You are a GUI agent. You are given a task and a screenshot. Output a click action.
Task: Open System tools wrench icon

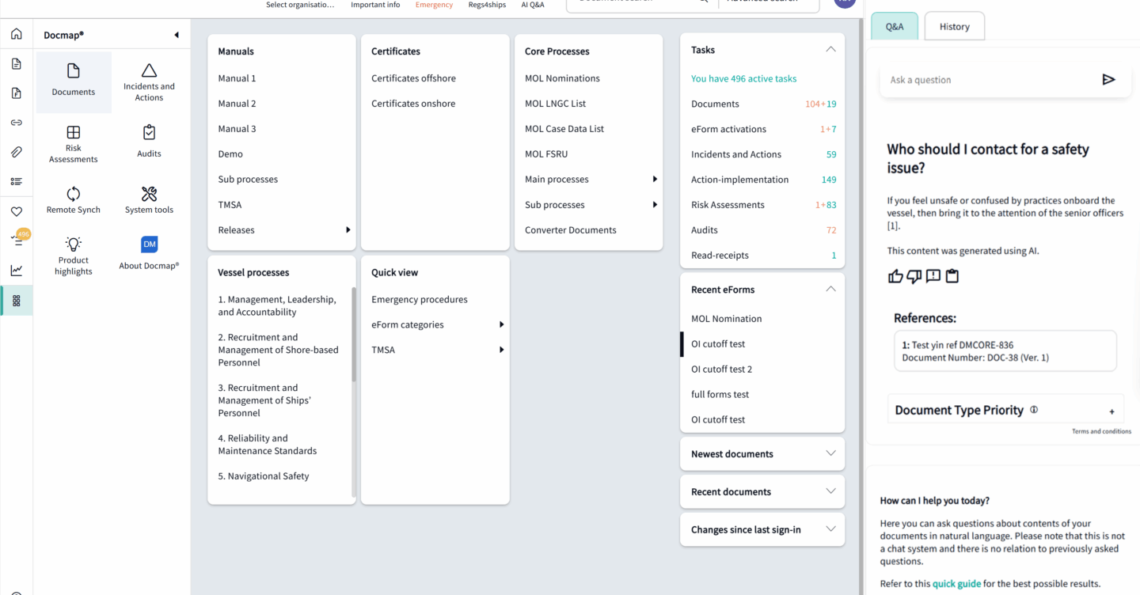pyautogui.click(x=149, y=194)
